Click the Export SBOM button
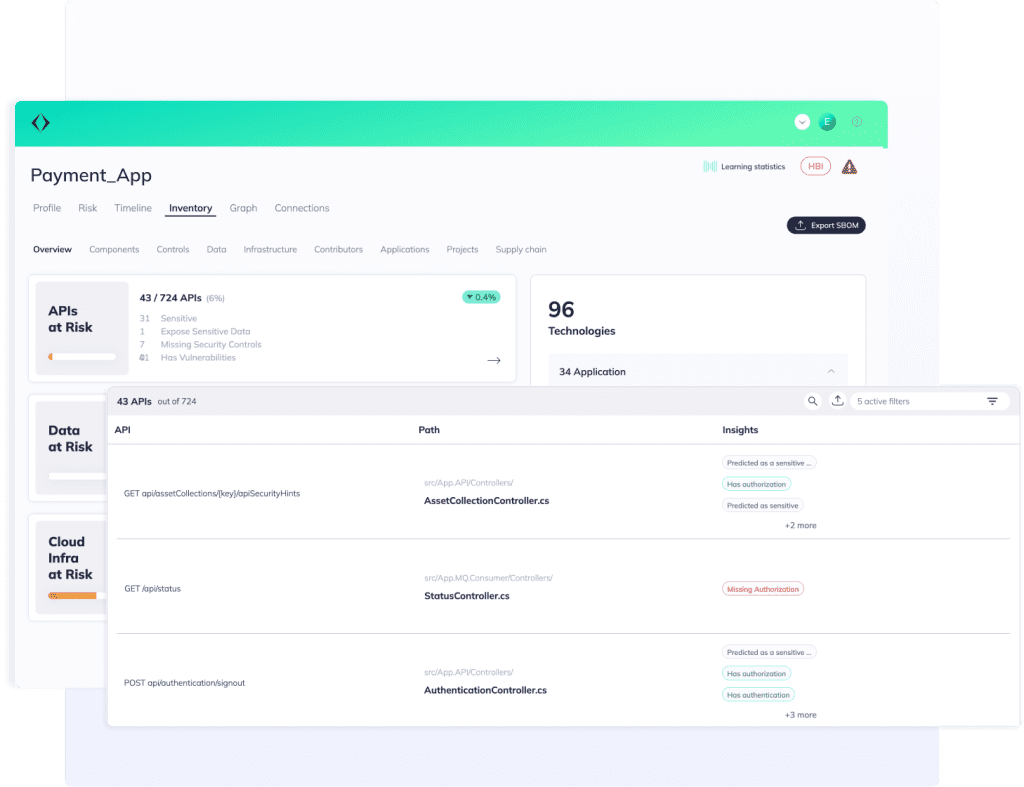The height and width of the screenshot is (787, 1024). (826, 225)
